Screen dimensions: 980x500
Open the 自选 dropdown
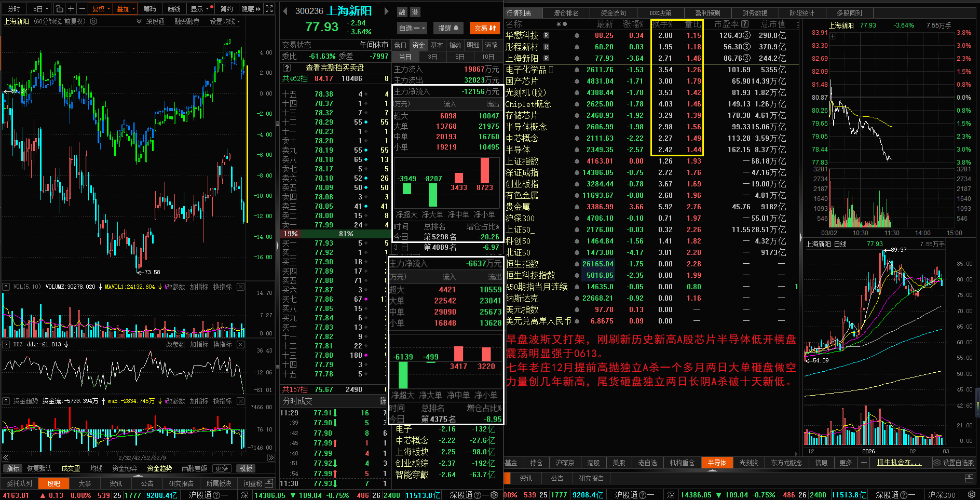(412, 28)
